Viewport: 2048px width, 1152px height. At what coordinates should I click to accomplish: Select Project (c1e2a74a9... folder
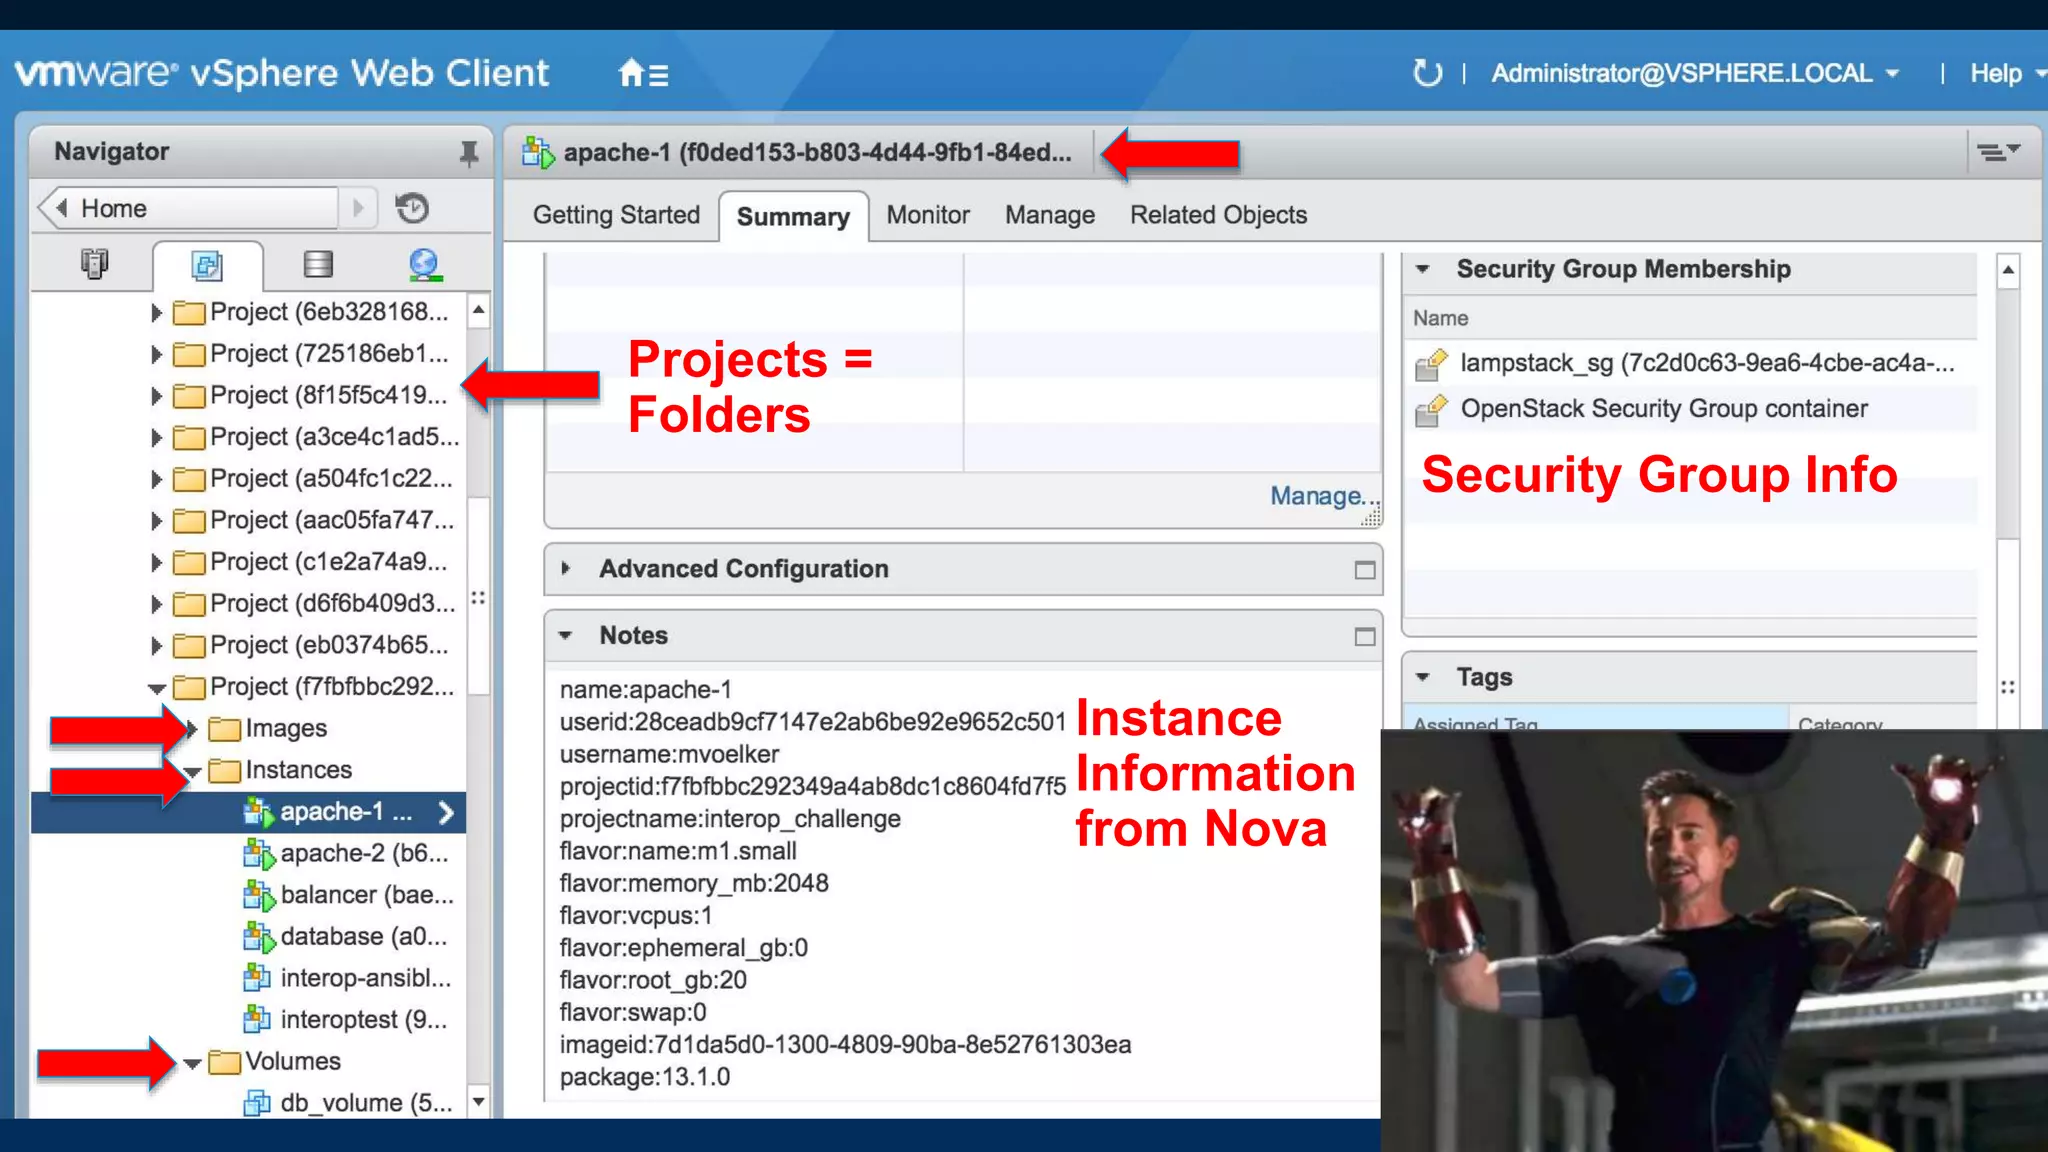pos(329,562)
